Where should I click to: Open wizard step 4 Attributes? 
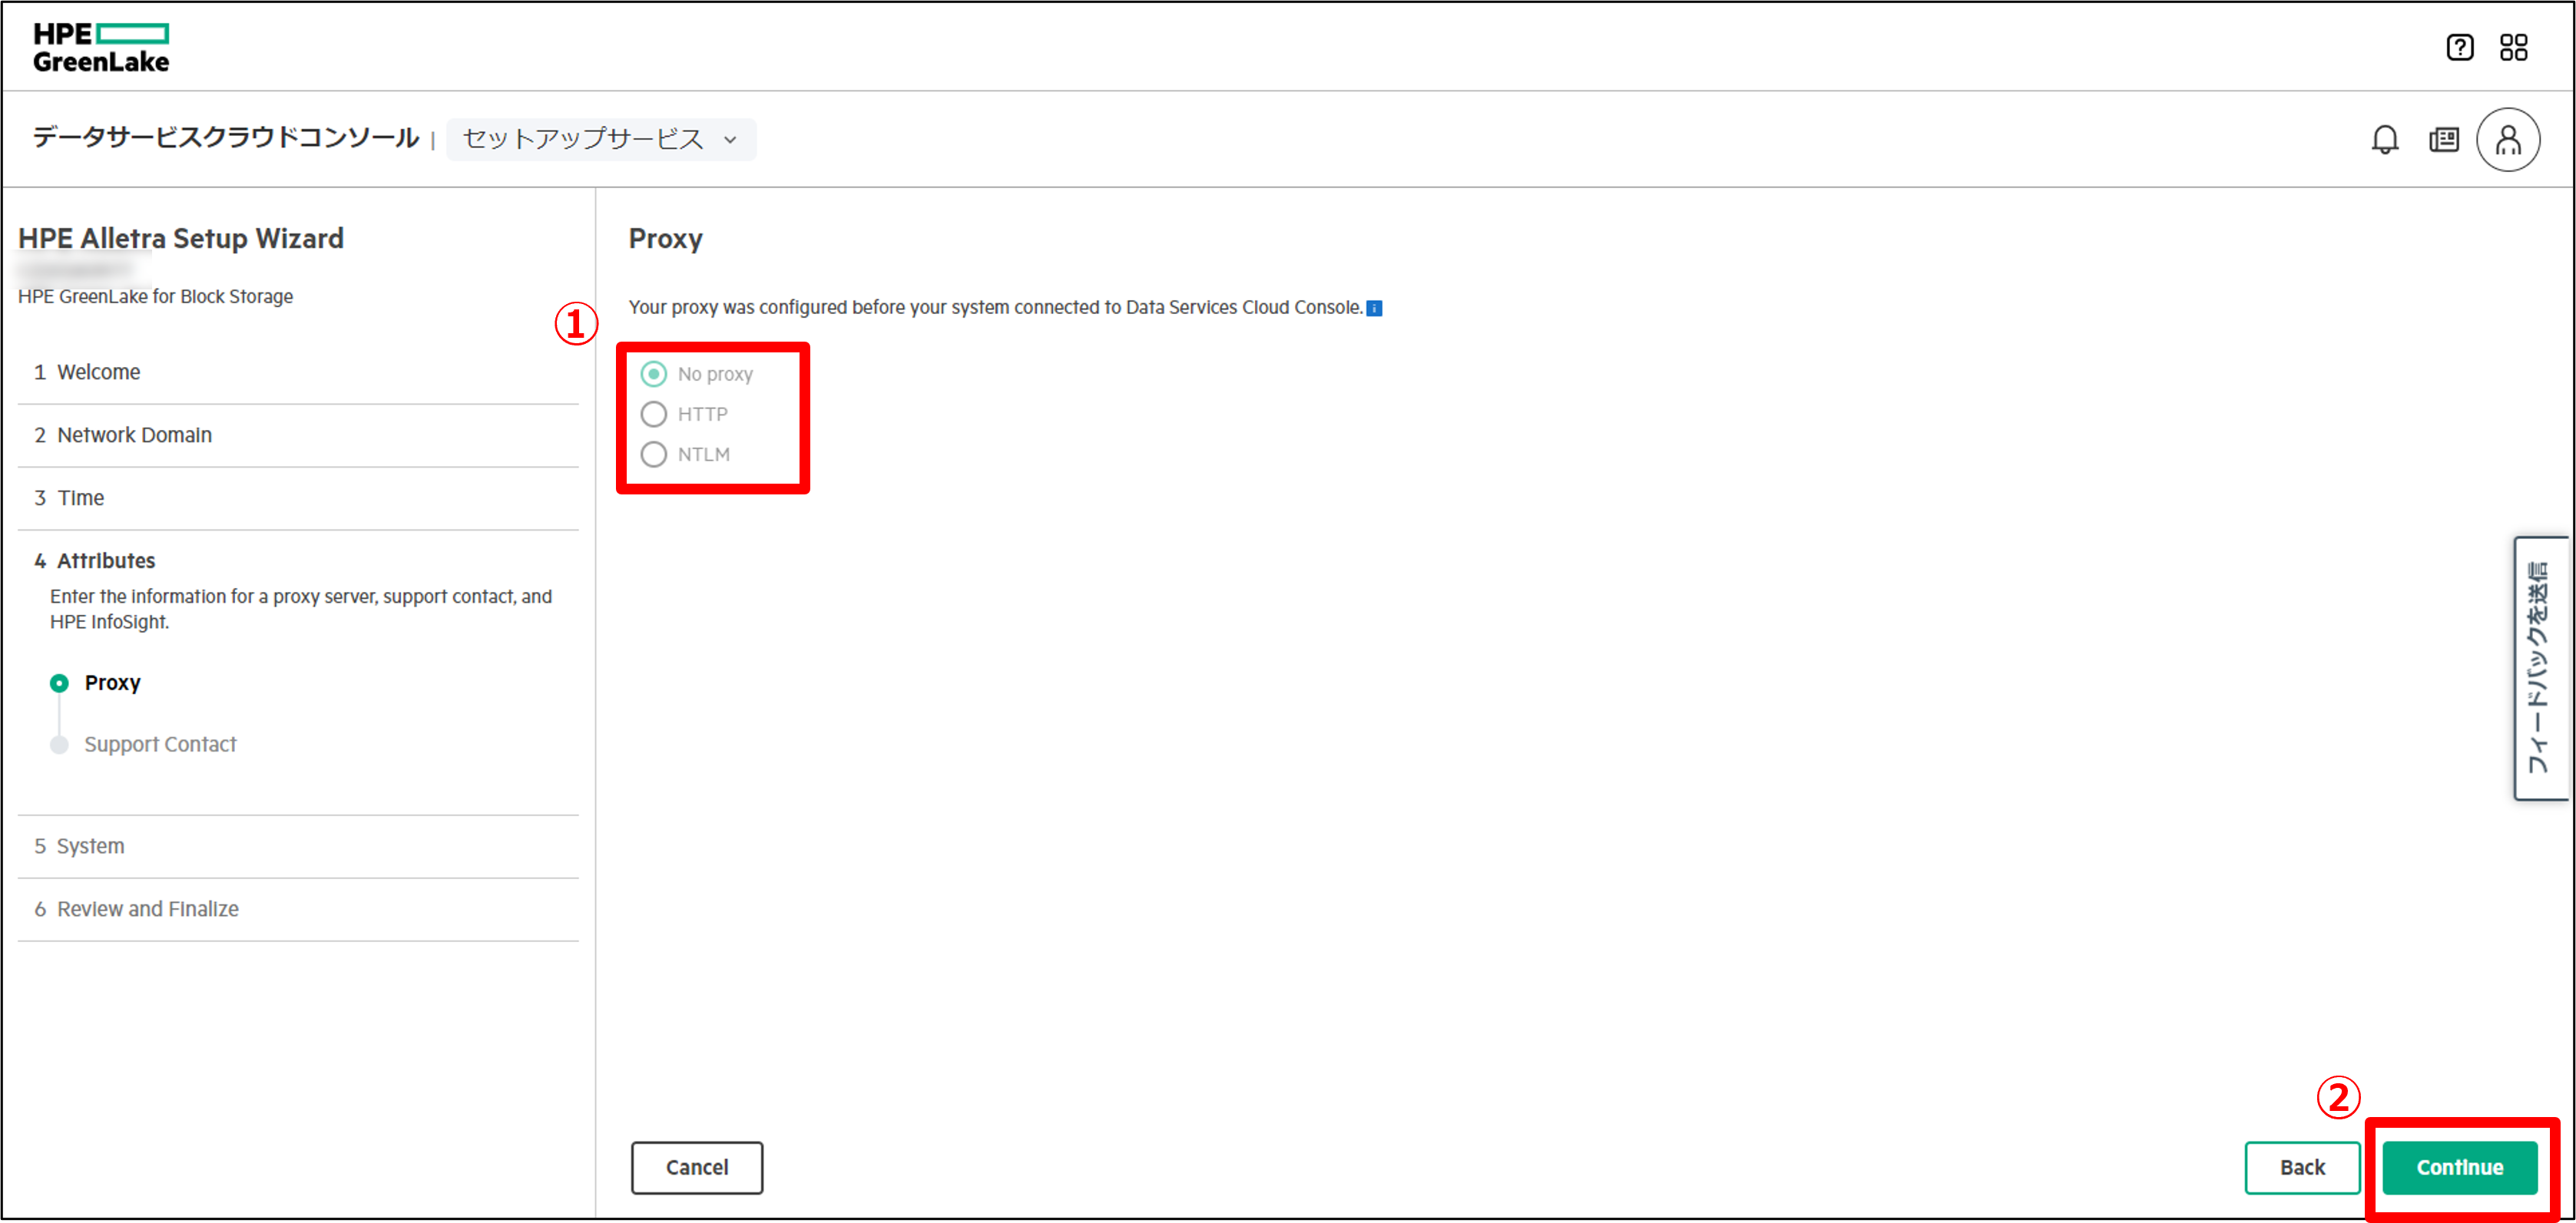[x=95, y=561]
